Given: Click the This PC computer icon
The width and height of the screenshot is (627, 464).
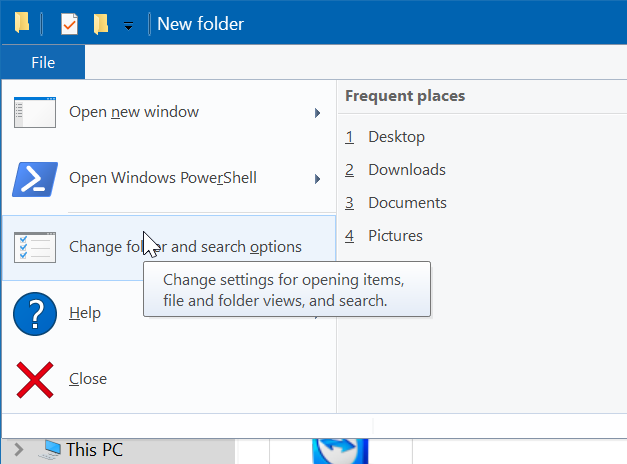Looking at the screenshot, I should point(50,450).
